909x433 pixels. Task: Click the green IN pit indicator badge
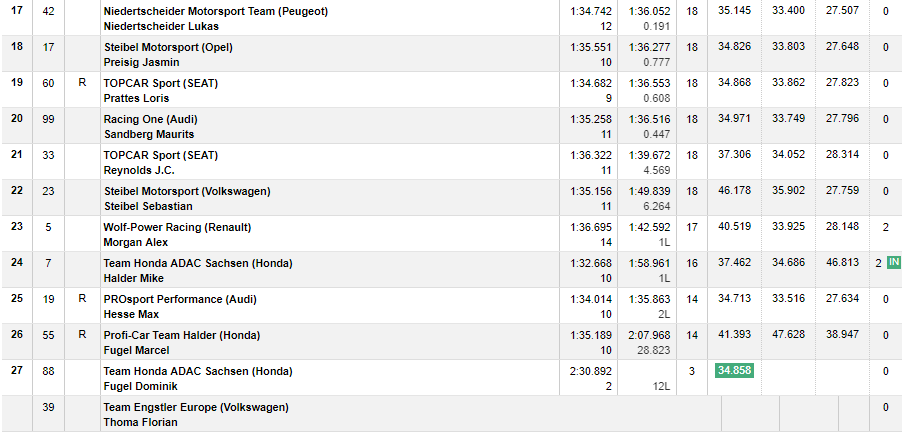pyautogui.click(x=894, y=263)
